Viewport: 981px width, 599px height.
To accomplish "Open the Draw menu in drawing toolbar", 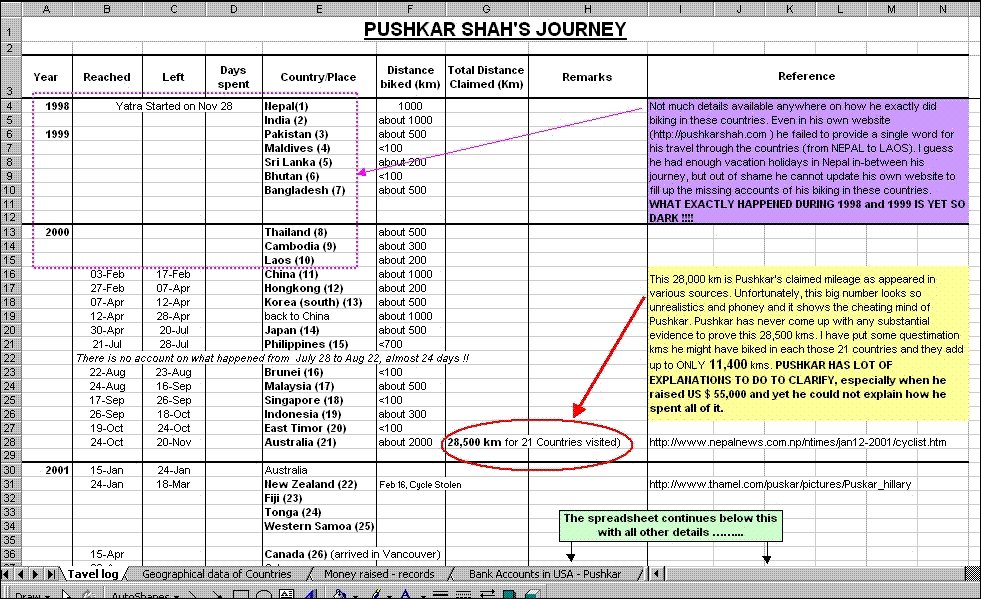I will tap(30, 595).
